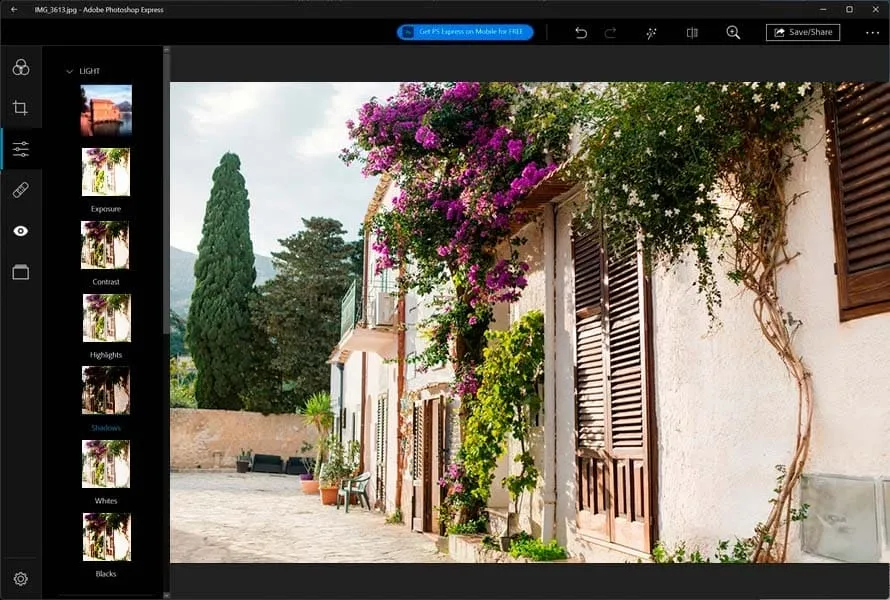Open the Red-Eye removal tool

[20, 230]
